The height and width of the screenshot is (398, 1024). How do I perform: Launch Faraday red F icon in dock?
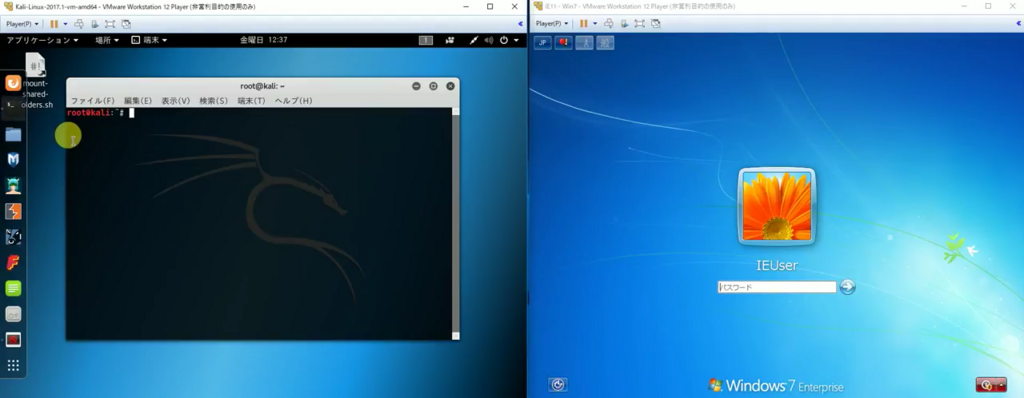13,263
